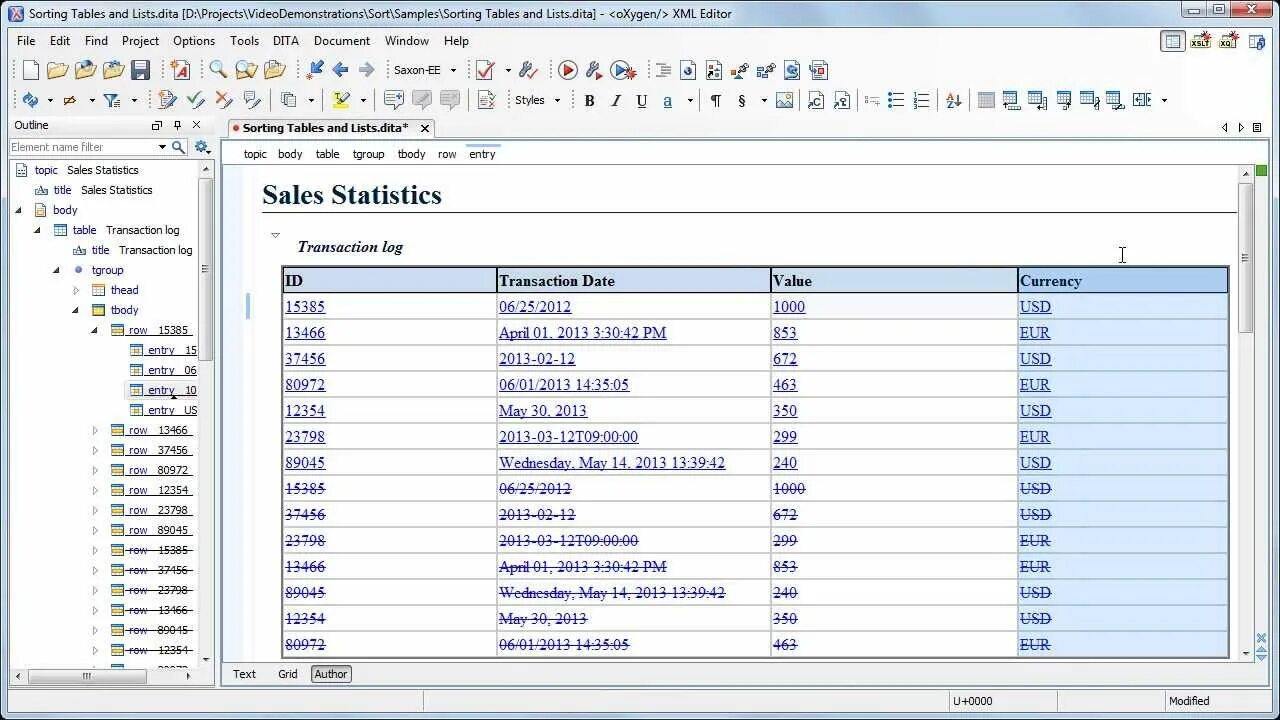
Task: Click the Insert Table icon
Action: point(986,100)
